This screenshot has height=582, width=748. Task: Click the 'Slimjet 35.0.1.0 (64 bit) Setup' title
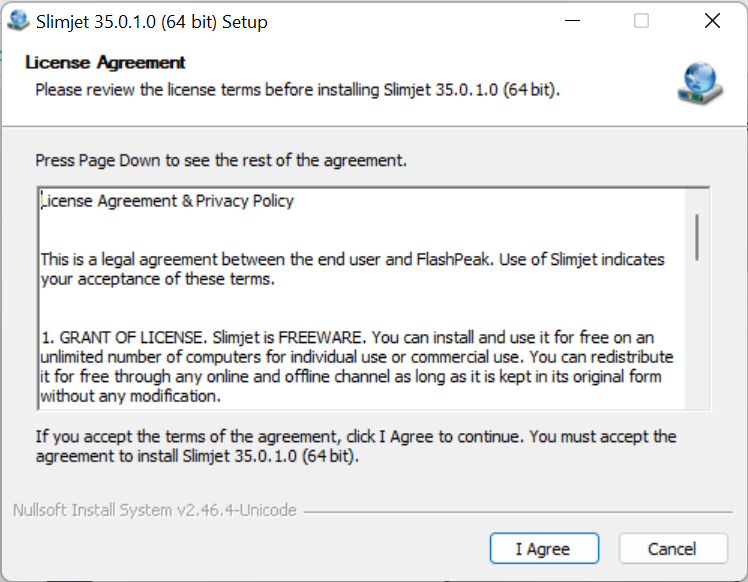[152, 22]
